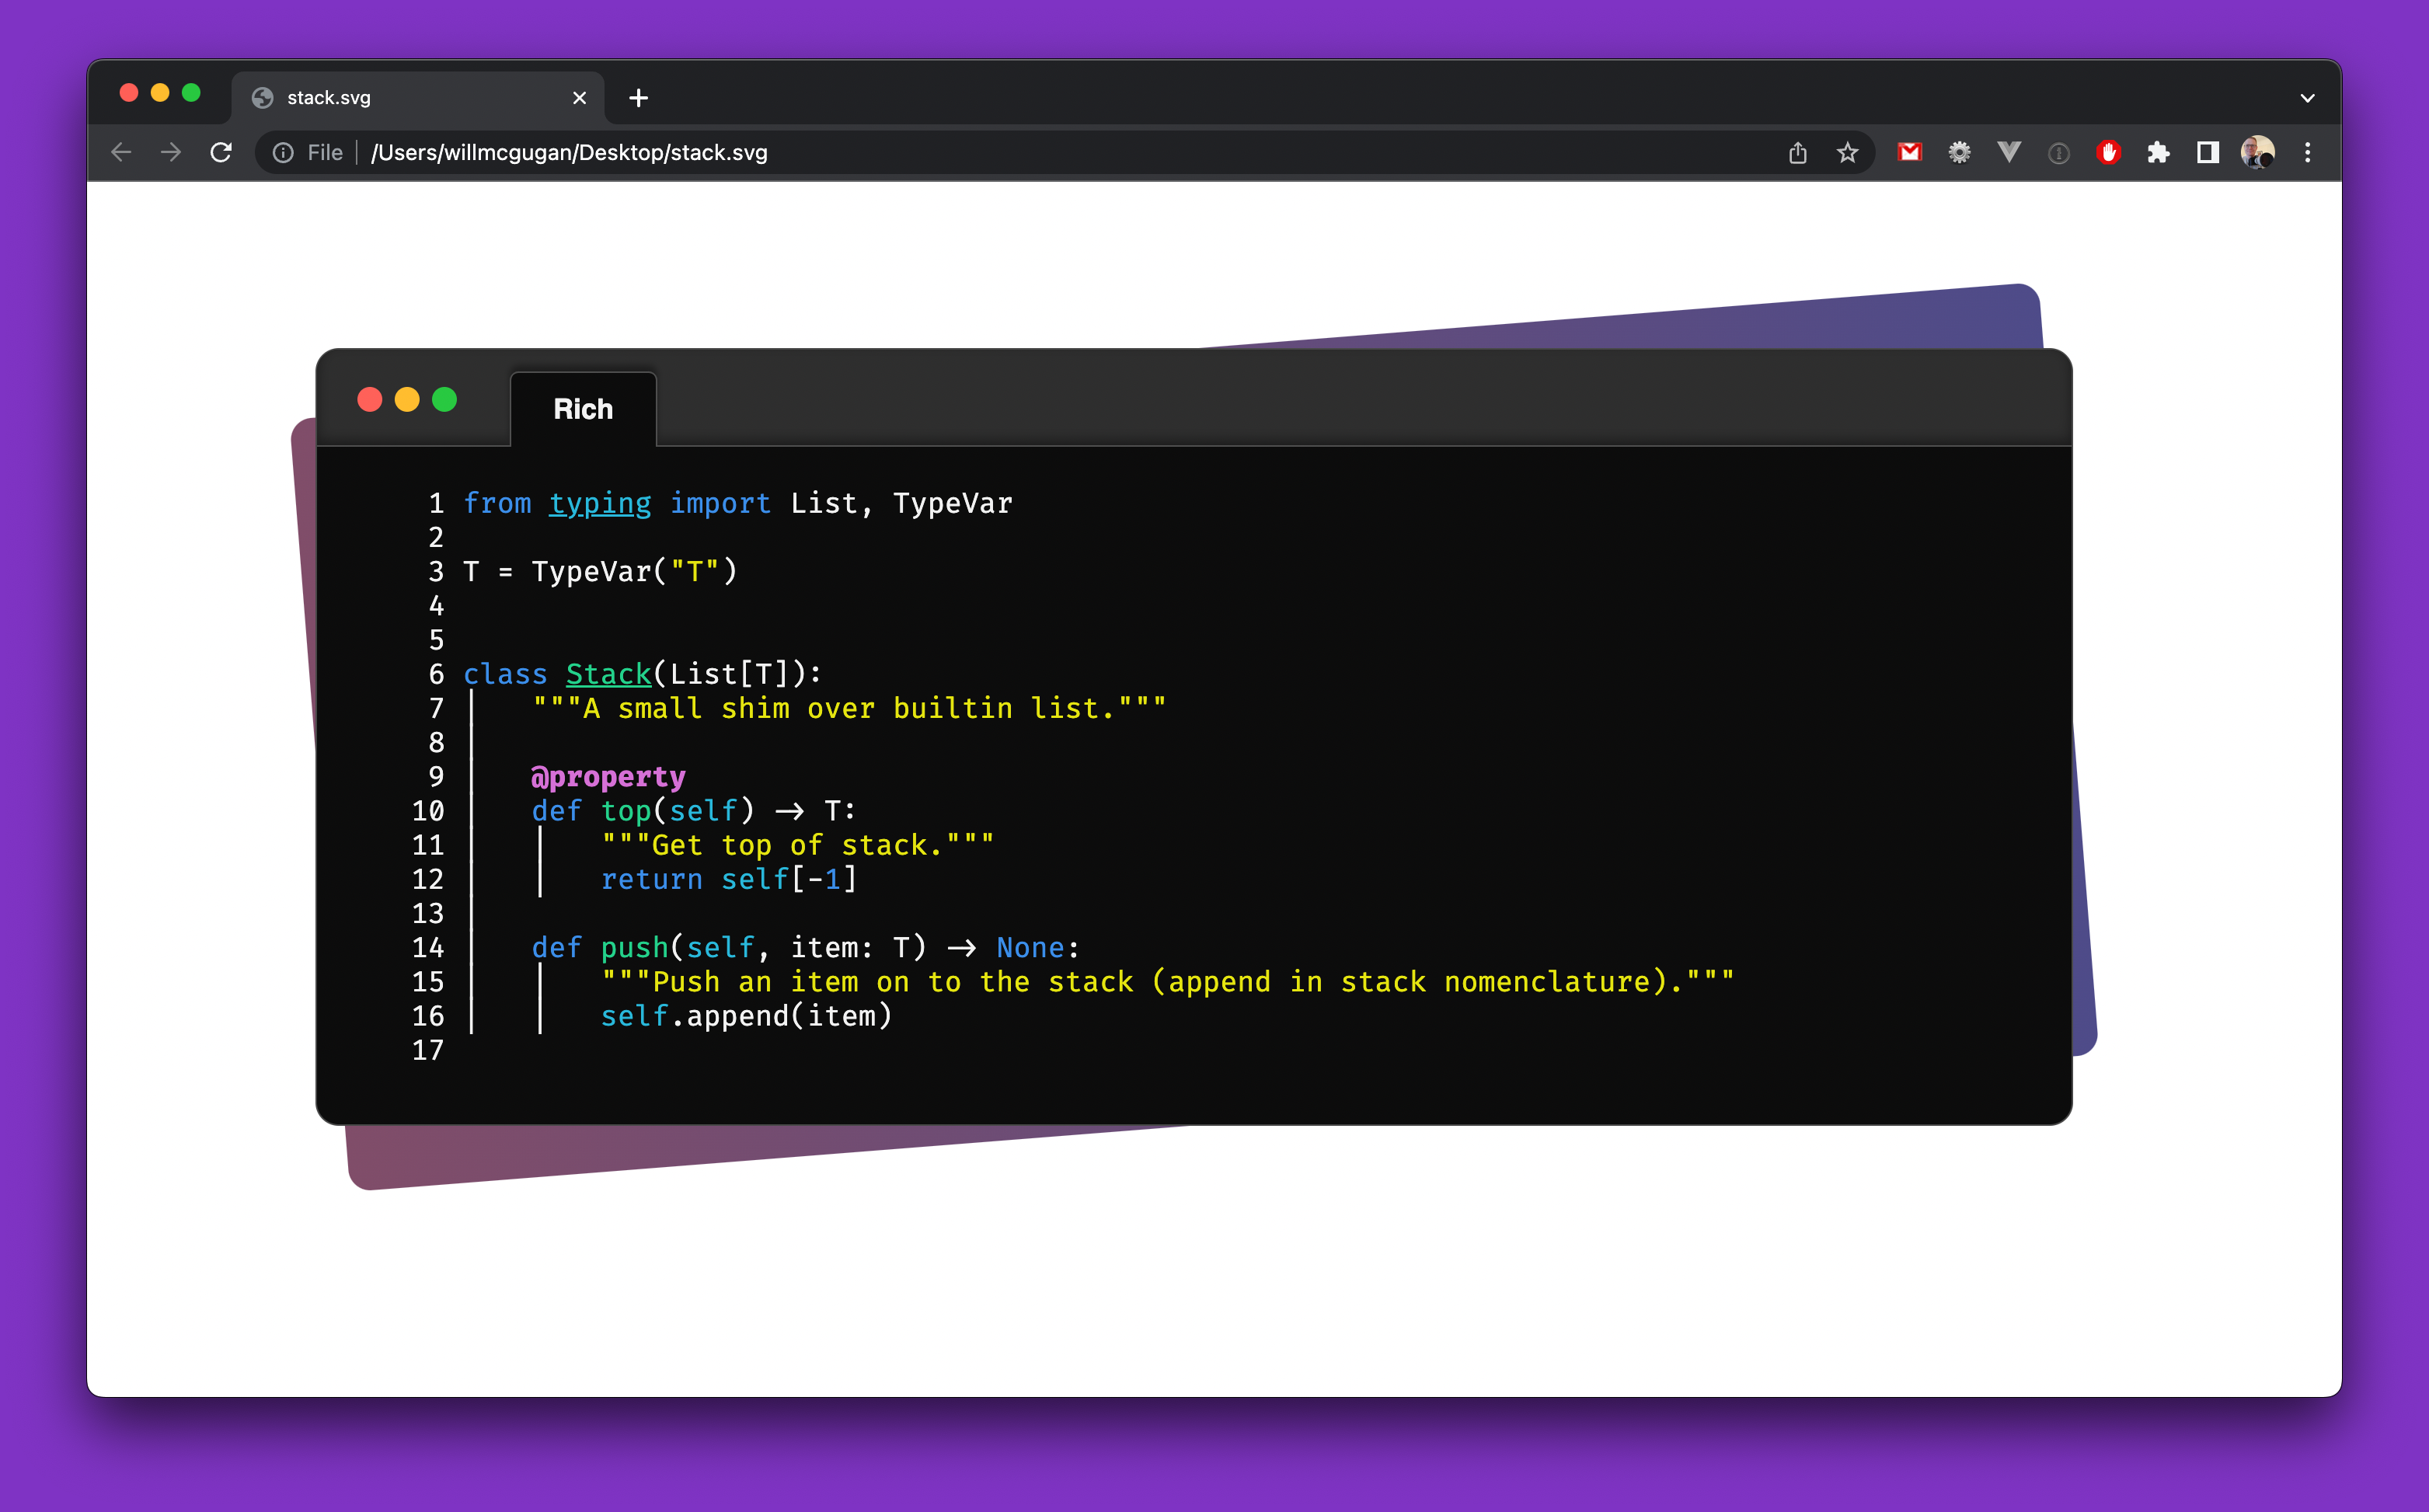This screenshot has width=2429, height=1512.
Task: Share the current page
Action: click(1798, 152)
